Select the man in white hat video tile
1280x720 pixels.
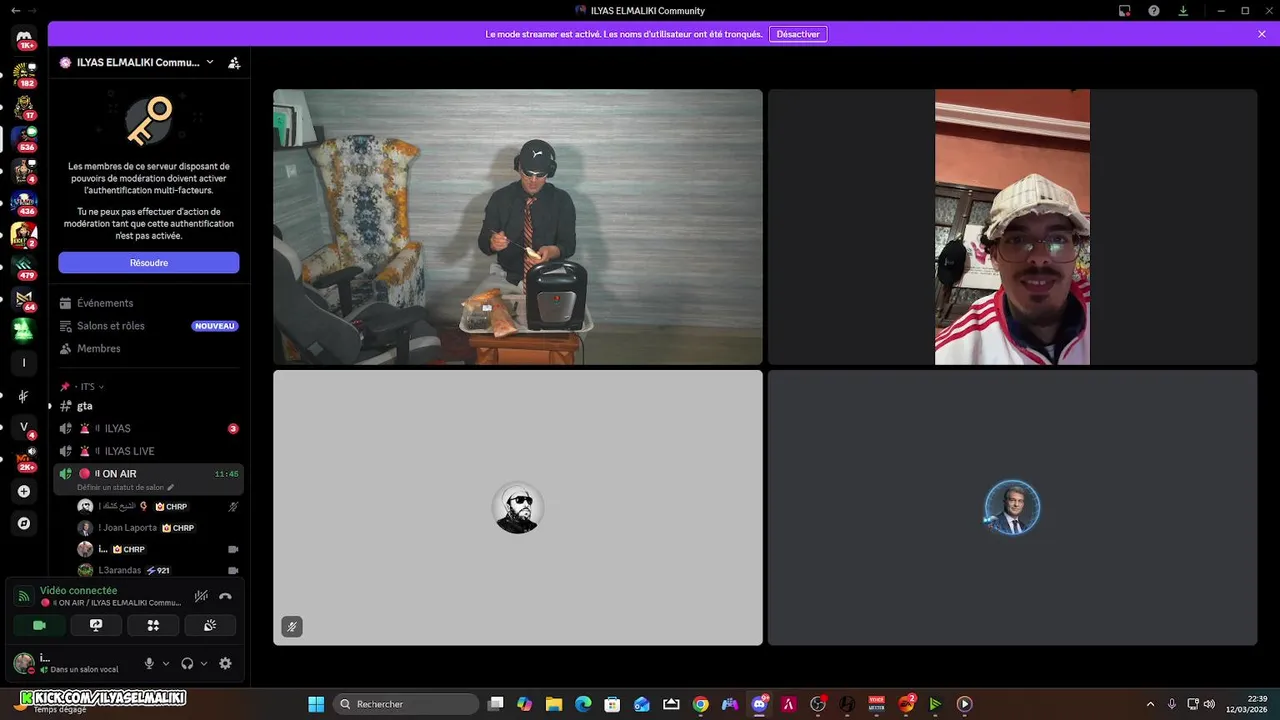pos(1012,227)
